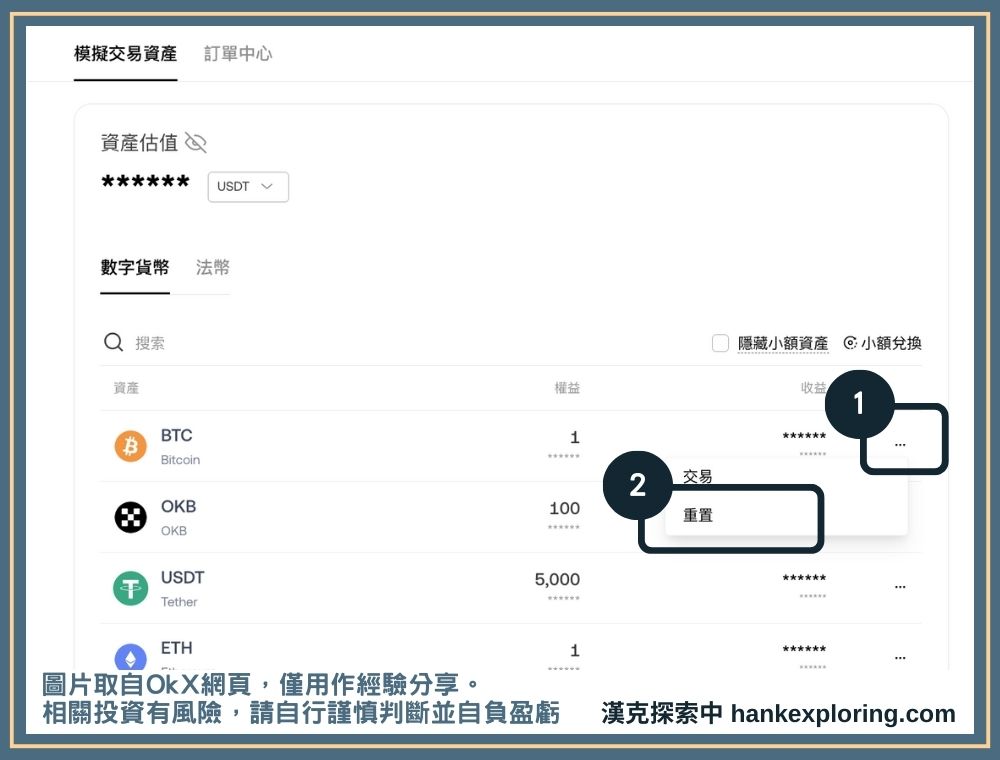Click the search magnifier icon

click(114, 342)
